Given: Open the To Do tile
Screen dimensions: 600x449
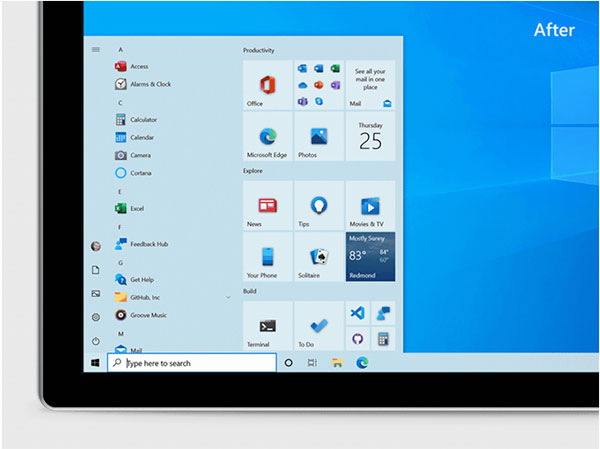Looking at the screenshot, I should point(319,326).
